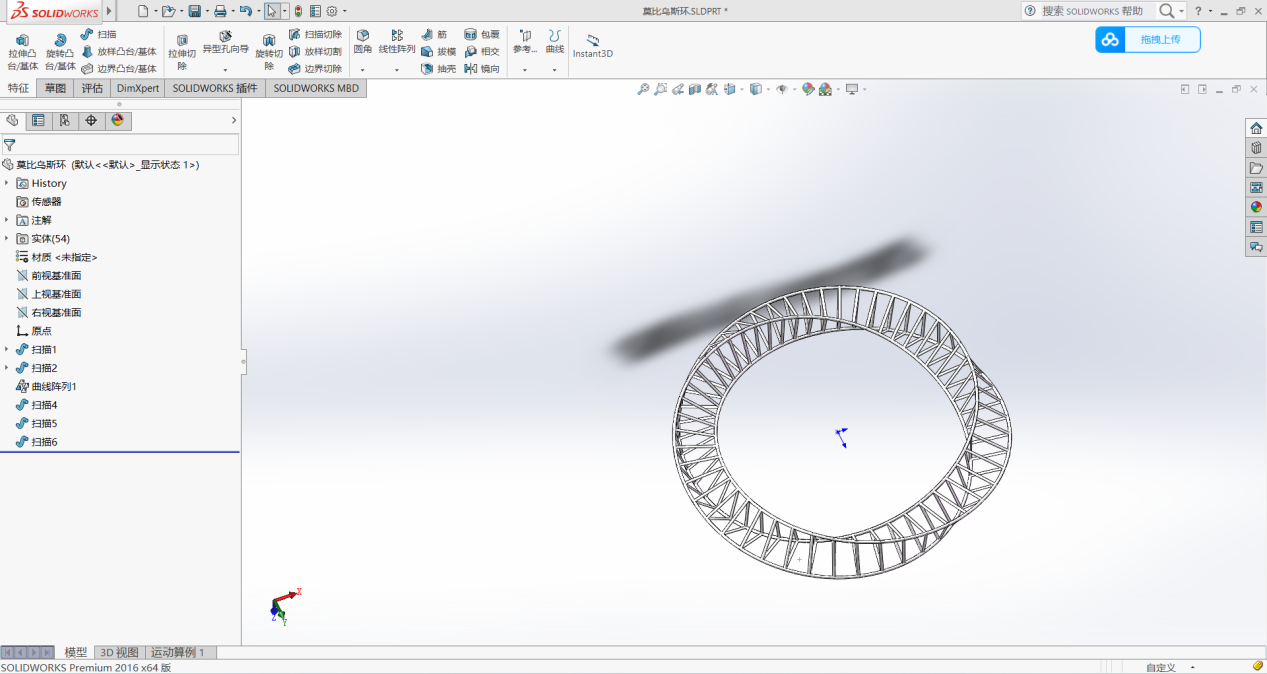Open the 异型孔向导 dropdown arrow
The width and height of the screenshot is (1267, 674).
pos(225,70)
